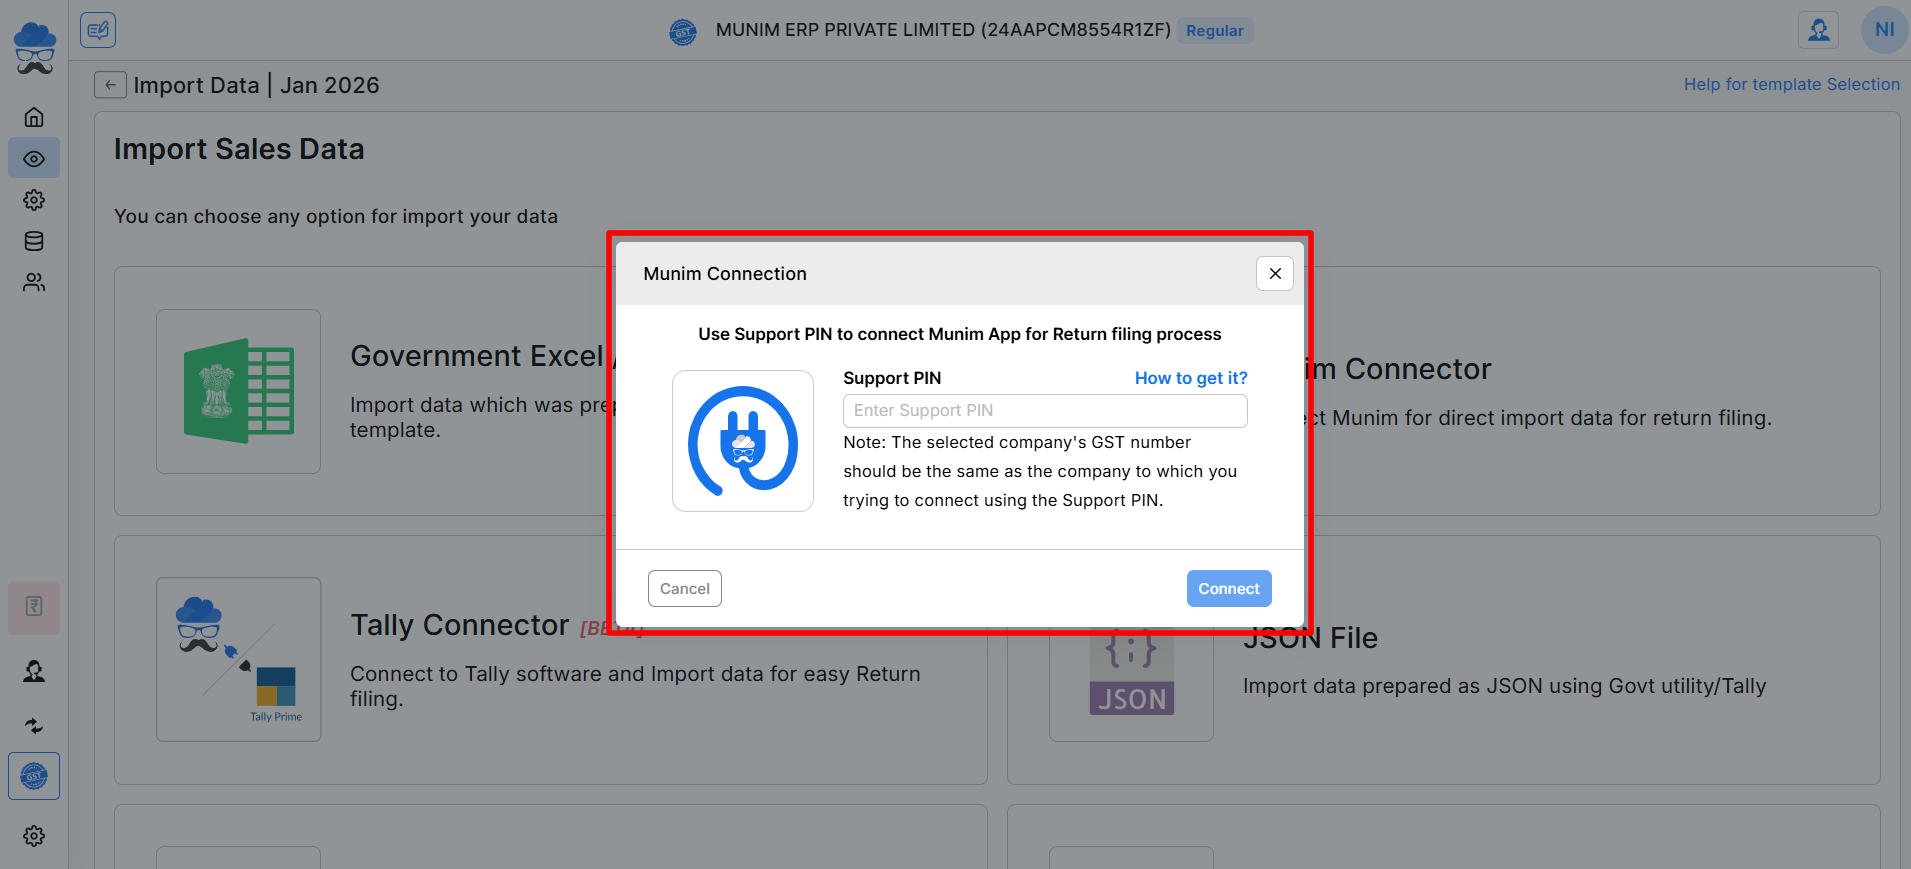Open the users icon in sidebar
Screen dimensions: 1911x869
click(x=34, y=283)
